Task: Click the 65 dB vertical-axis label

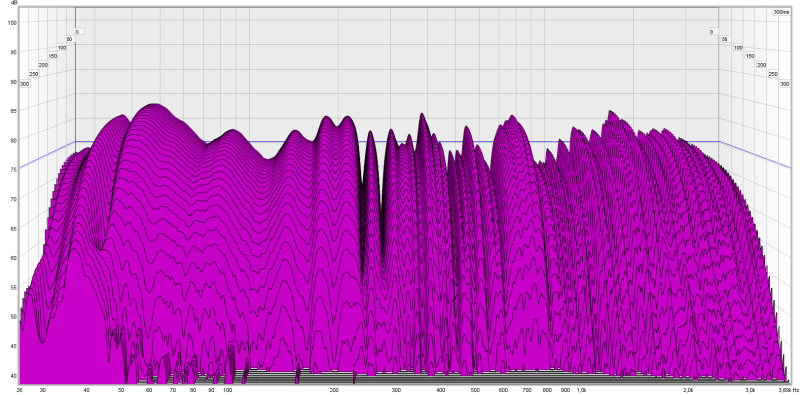Action: (15, 228)
